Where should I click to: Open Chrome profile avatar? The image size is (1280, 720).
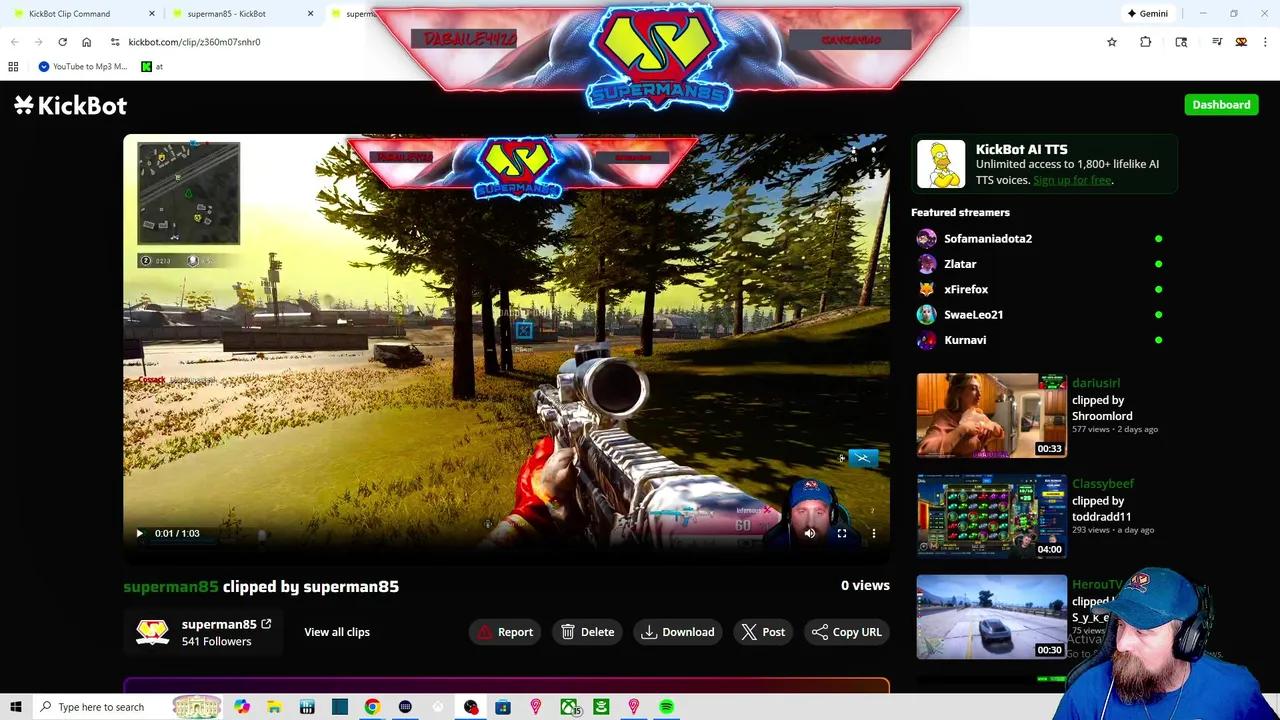pyautogui.click(x=1241, y=42)
